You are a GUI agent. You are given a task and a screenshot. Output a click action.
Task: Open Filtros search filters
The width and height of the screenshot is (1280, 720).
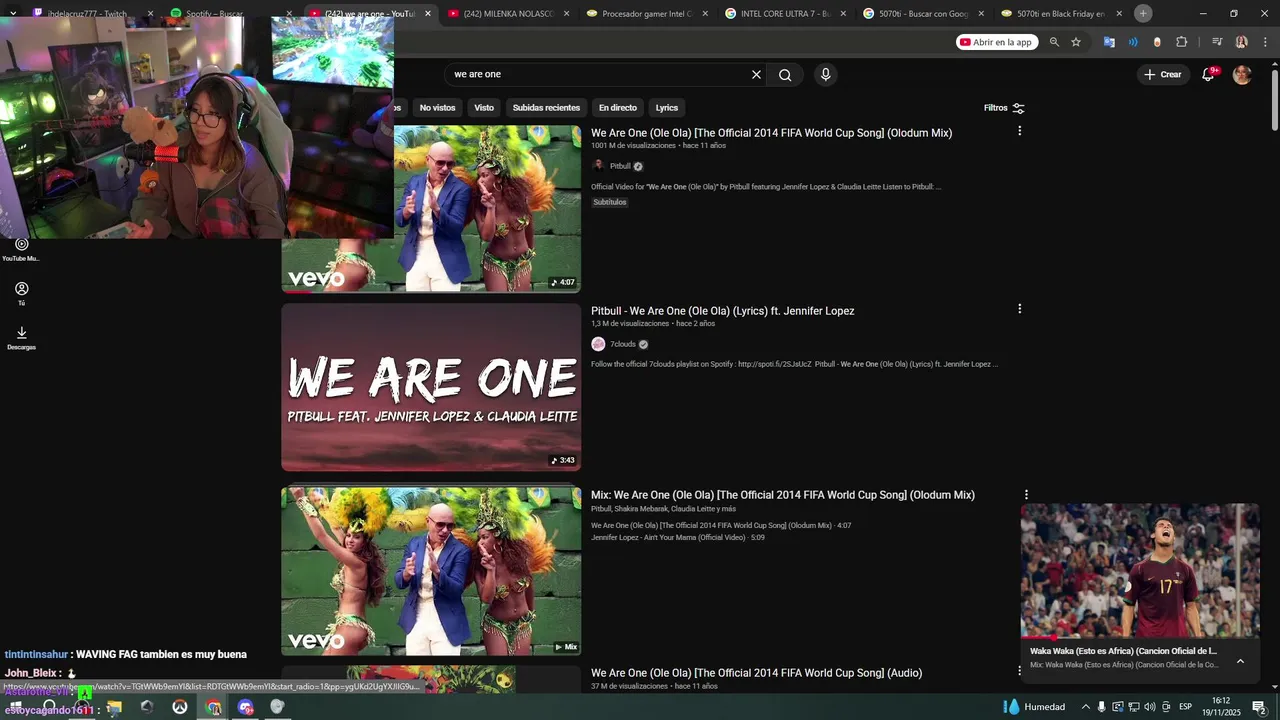1004,108
